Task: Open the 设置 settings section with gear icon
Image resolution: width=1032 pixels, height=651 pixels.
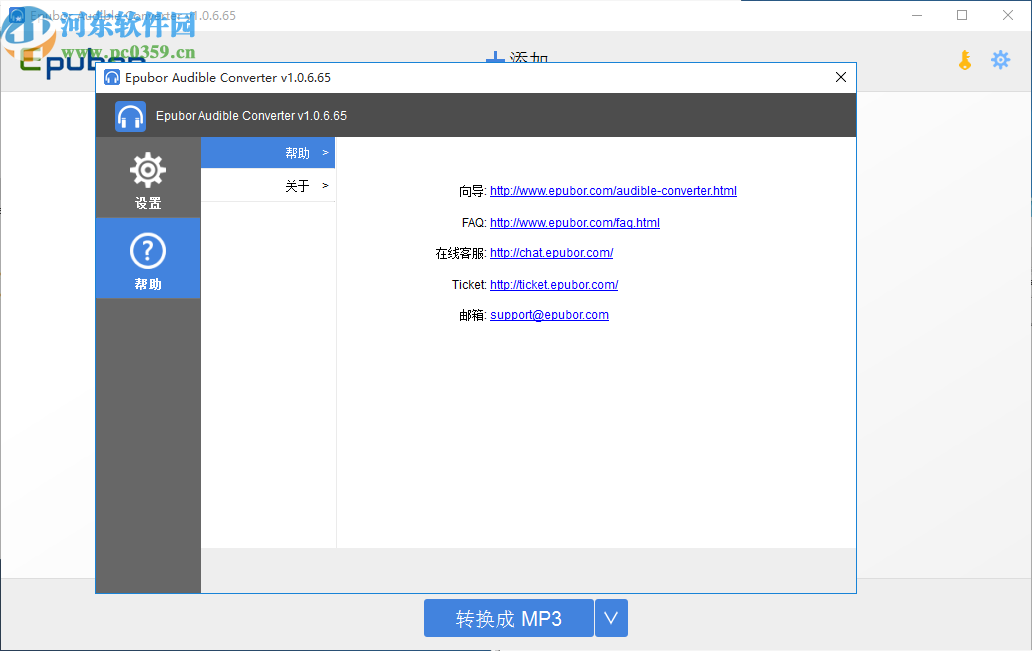Action: 147,178
